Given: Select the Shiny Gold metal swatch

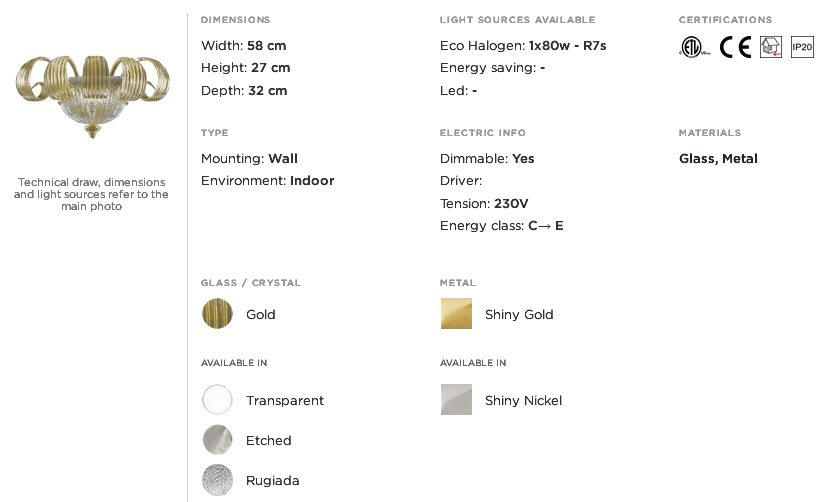Looking at the screenshot, I should tap(456, 313).
